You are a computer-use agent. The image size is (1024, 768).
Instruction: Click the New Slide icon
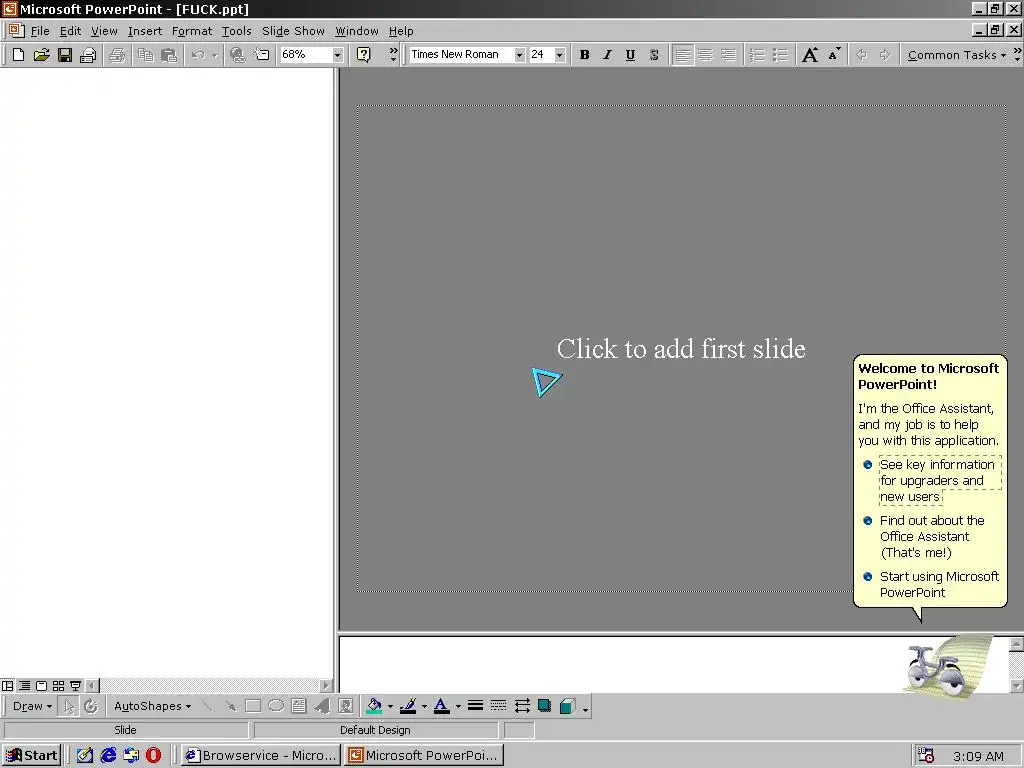point(261,55)
